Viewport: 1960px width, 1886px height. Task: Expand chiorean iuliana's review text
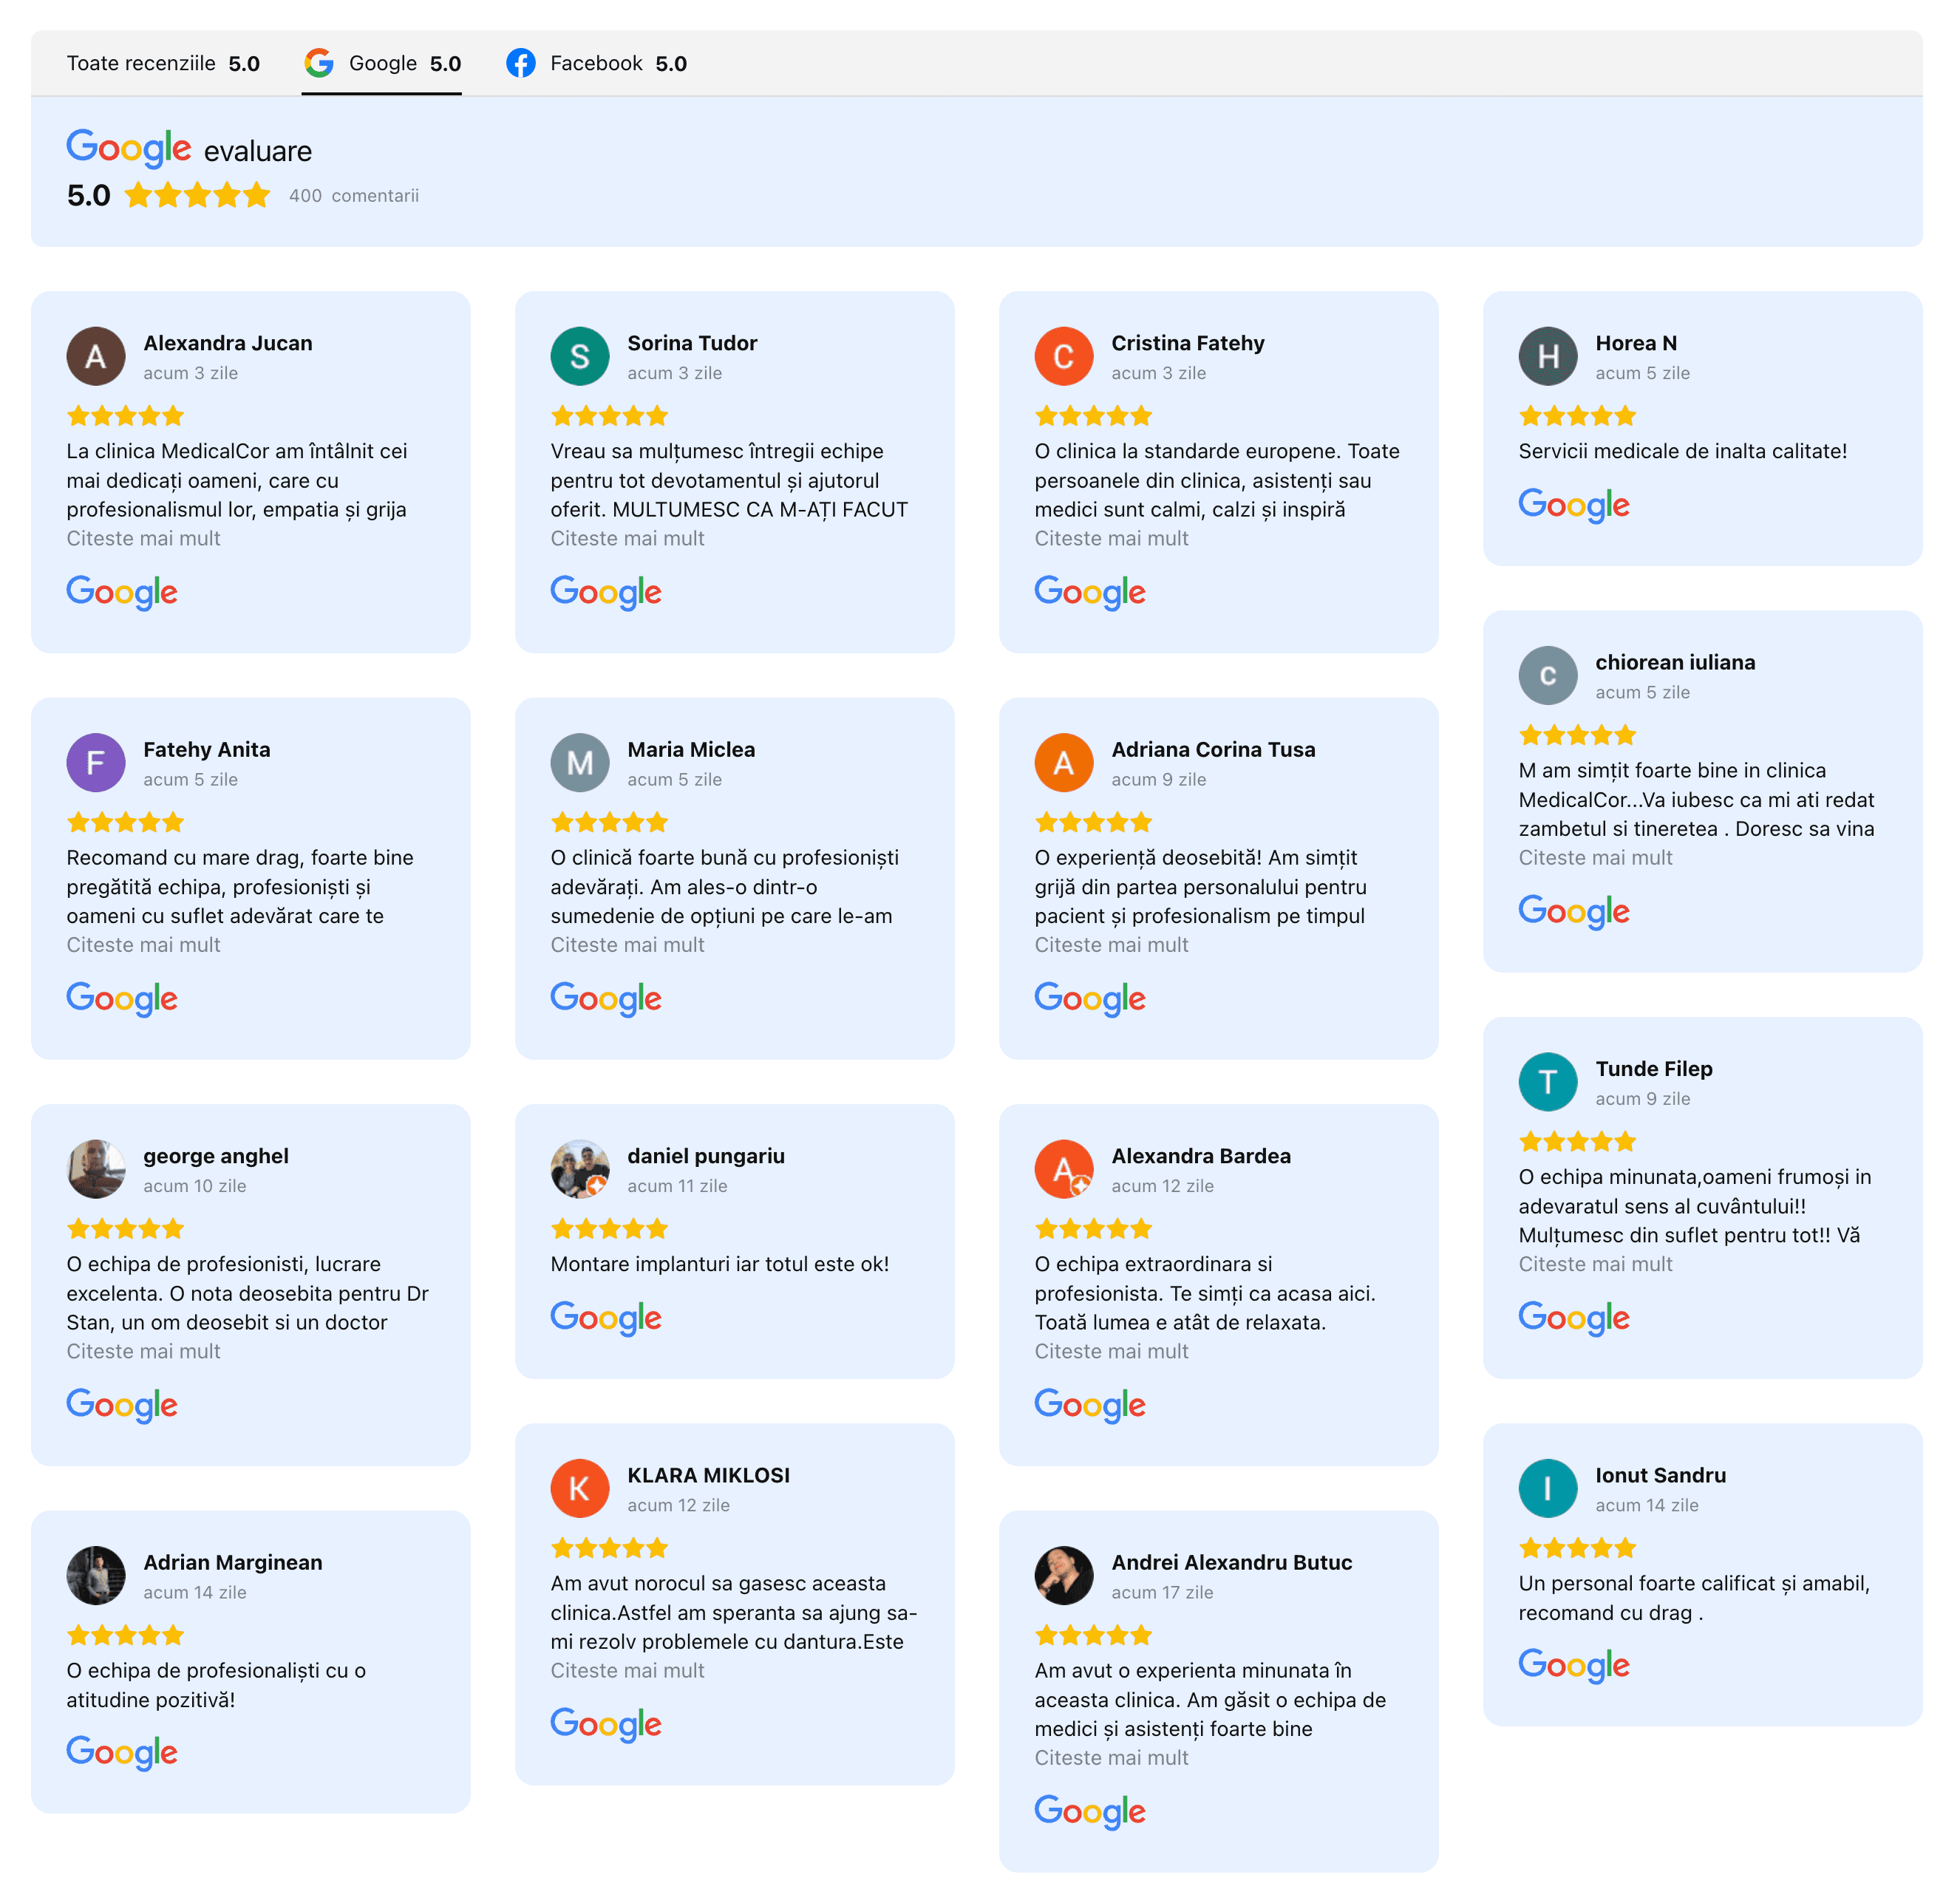[x=1595, y=858]
